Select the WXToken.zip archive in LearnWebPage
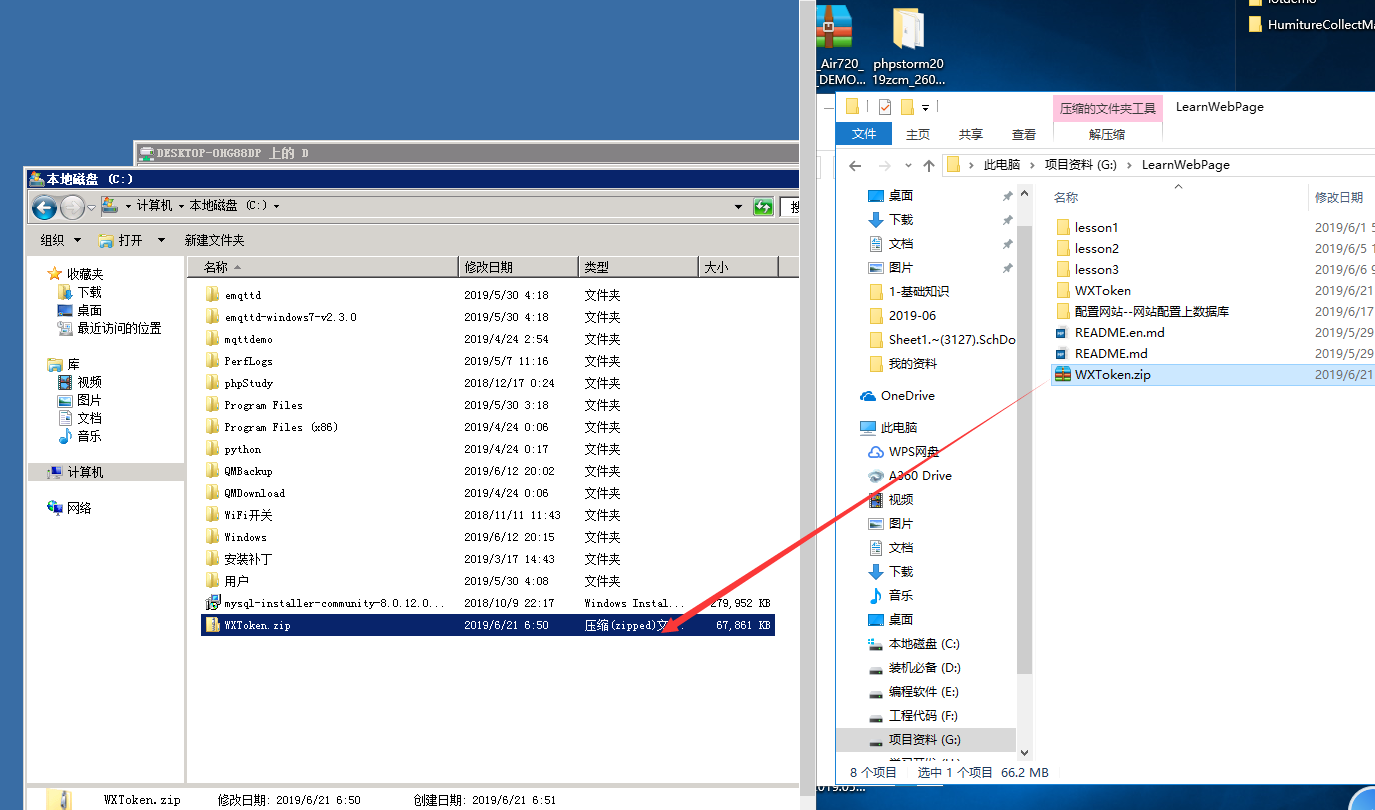The height and width of the screenshot is (810, 1375). click(x=1103, y=374)
